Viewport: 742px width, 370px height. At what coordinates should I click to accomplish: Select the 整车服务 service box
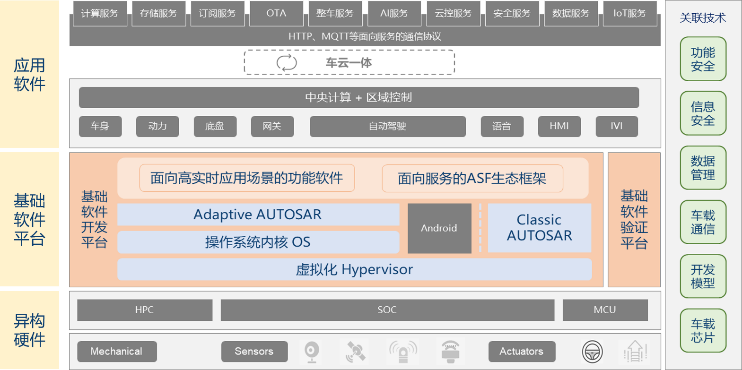[x=335, y=13]
